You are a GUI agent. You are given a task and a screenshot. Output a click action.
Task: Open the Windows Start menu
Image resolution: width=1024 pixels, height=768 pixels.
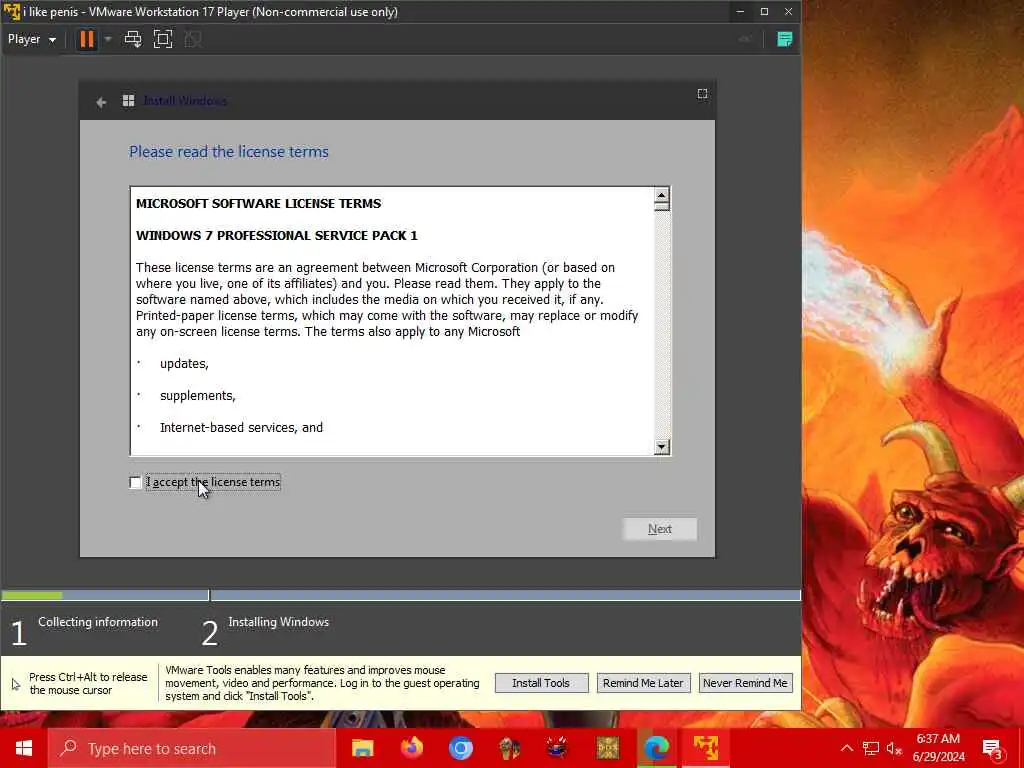click(24, 748)
